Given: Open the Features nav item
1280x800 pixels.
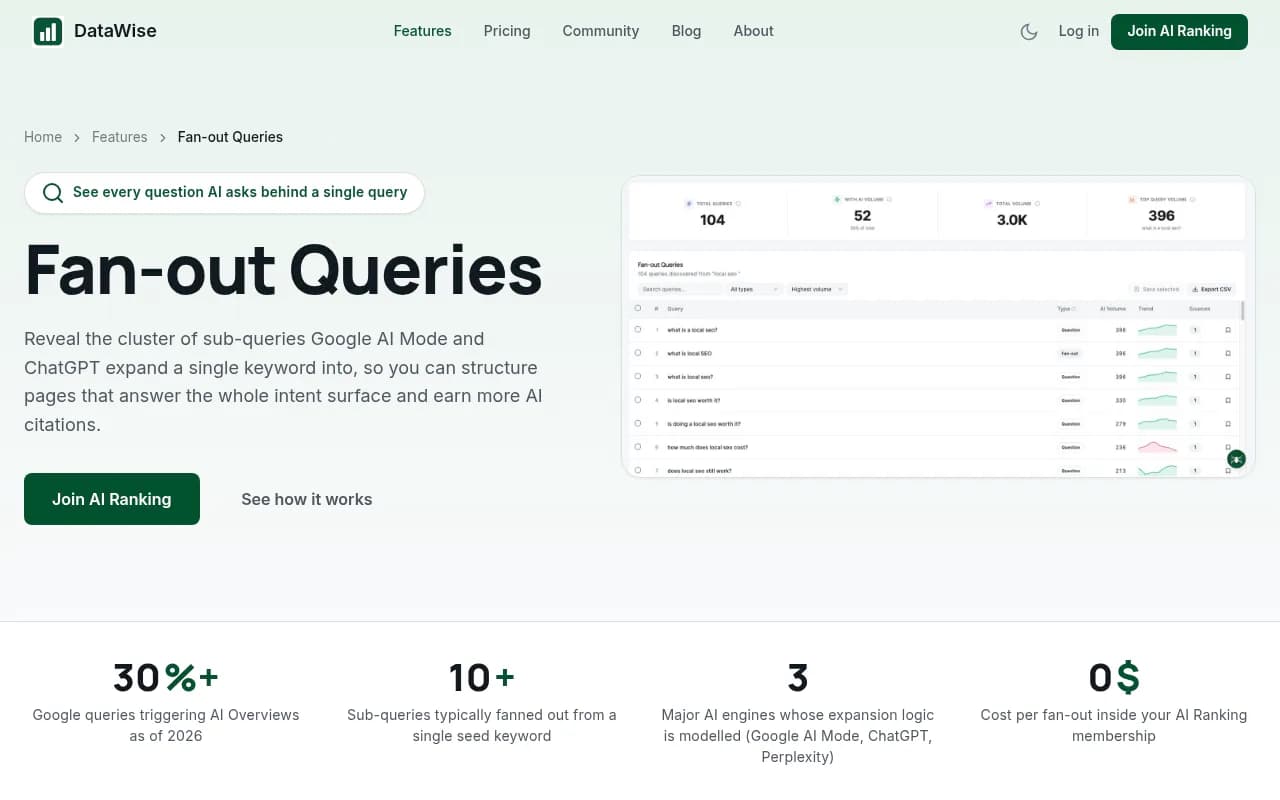Looking at the screenshot, I should [422, 31].
